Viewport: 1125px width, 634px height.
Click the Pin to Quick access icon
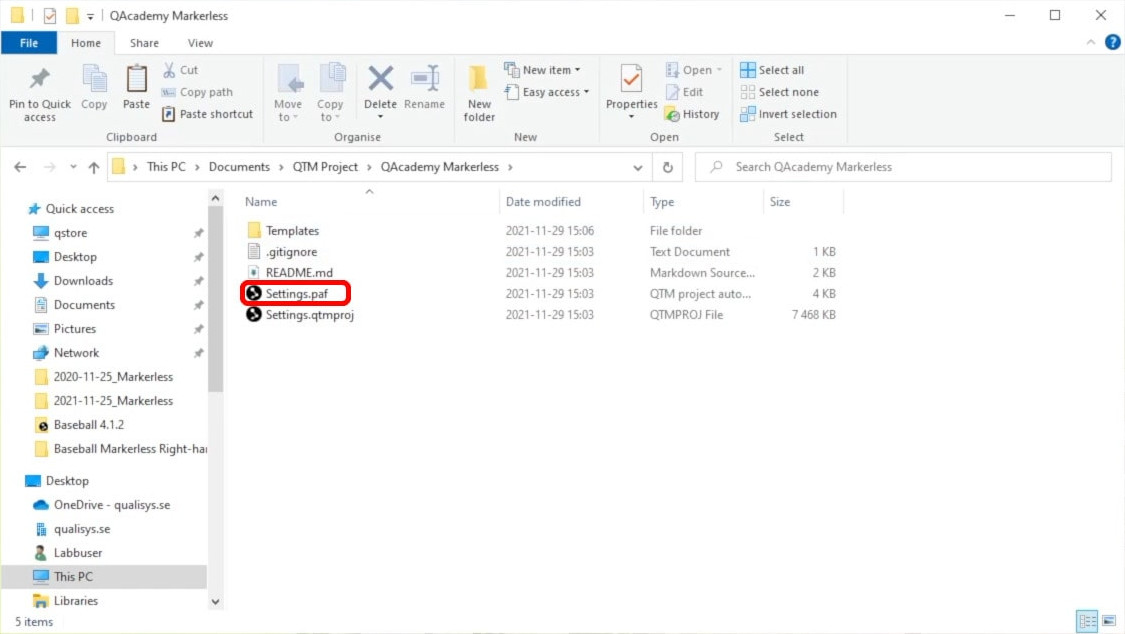tap(39, 81)
